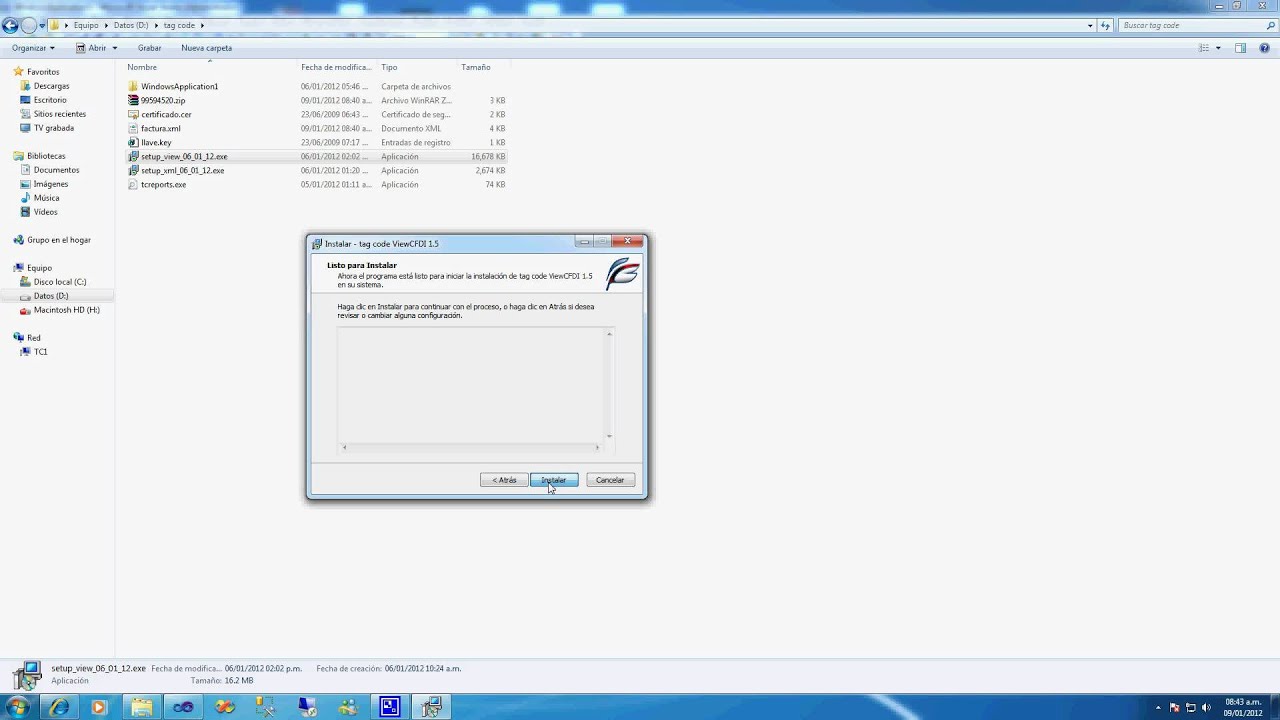Click the Grabar toolbar button
Screen dimensions: 1280x720
[x=149, y=48]
